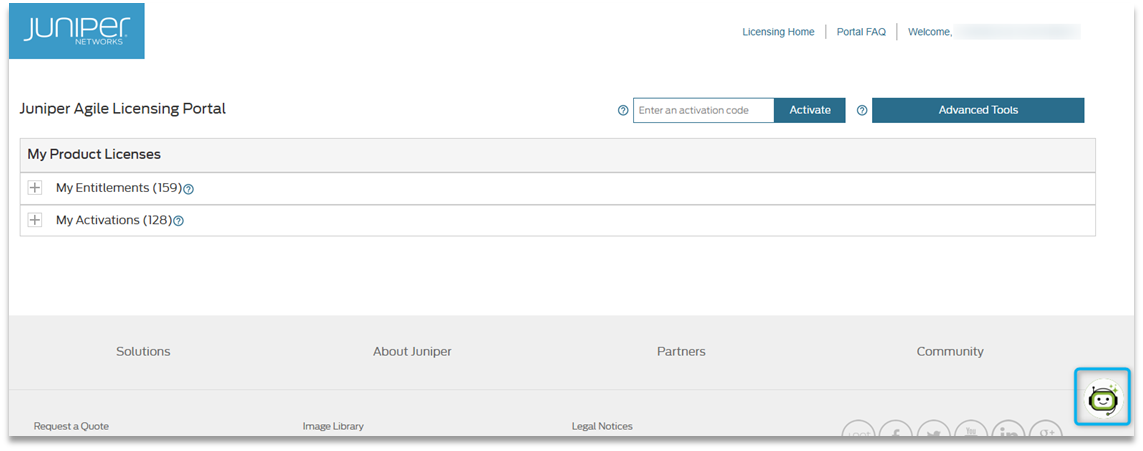Open the Portal FAQ link

[861, 32]
